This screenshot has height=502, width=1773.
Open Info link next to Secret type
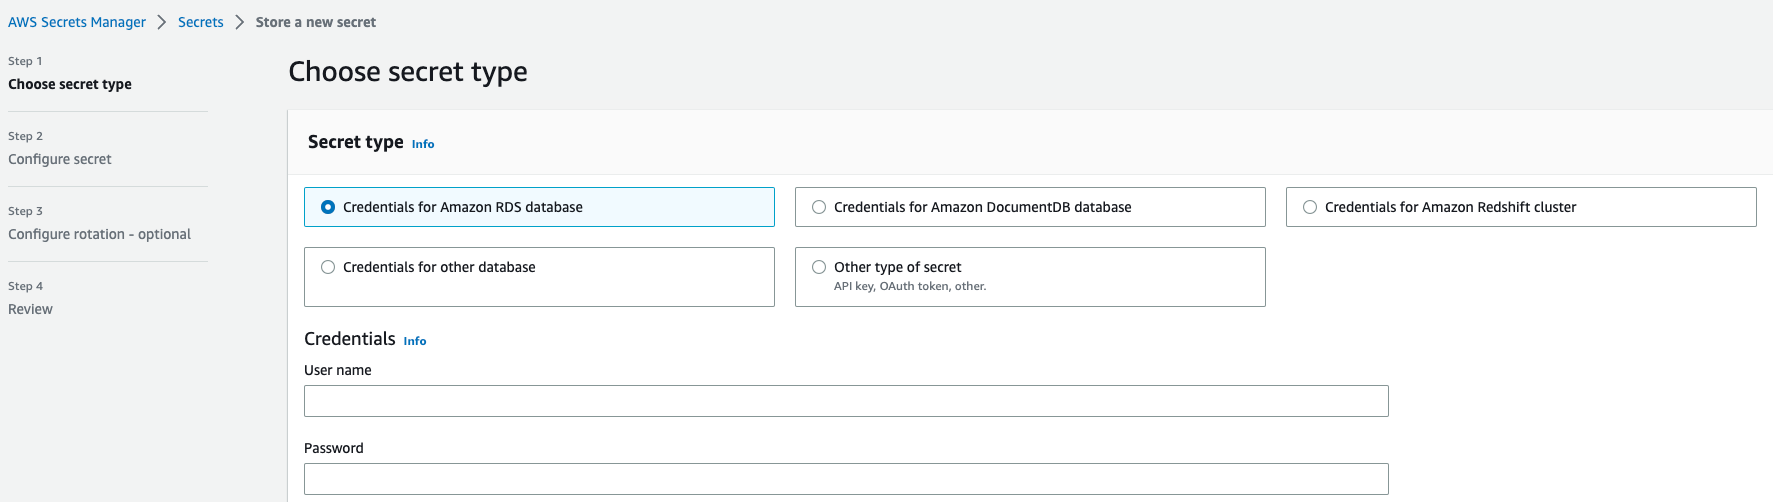pyautogui.click(x=423, y=144)
